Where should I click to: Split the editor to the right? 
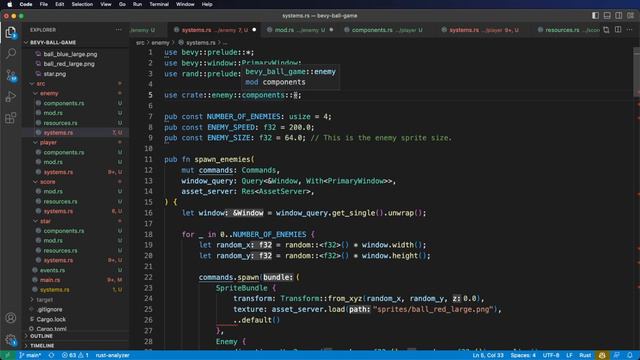(618, 30)
